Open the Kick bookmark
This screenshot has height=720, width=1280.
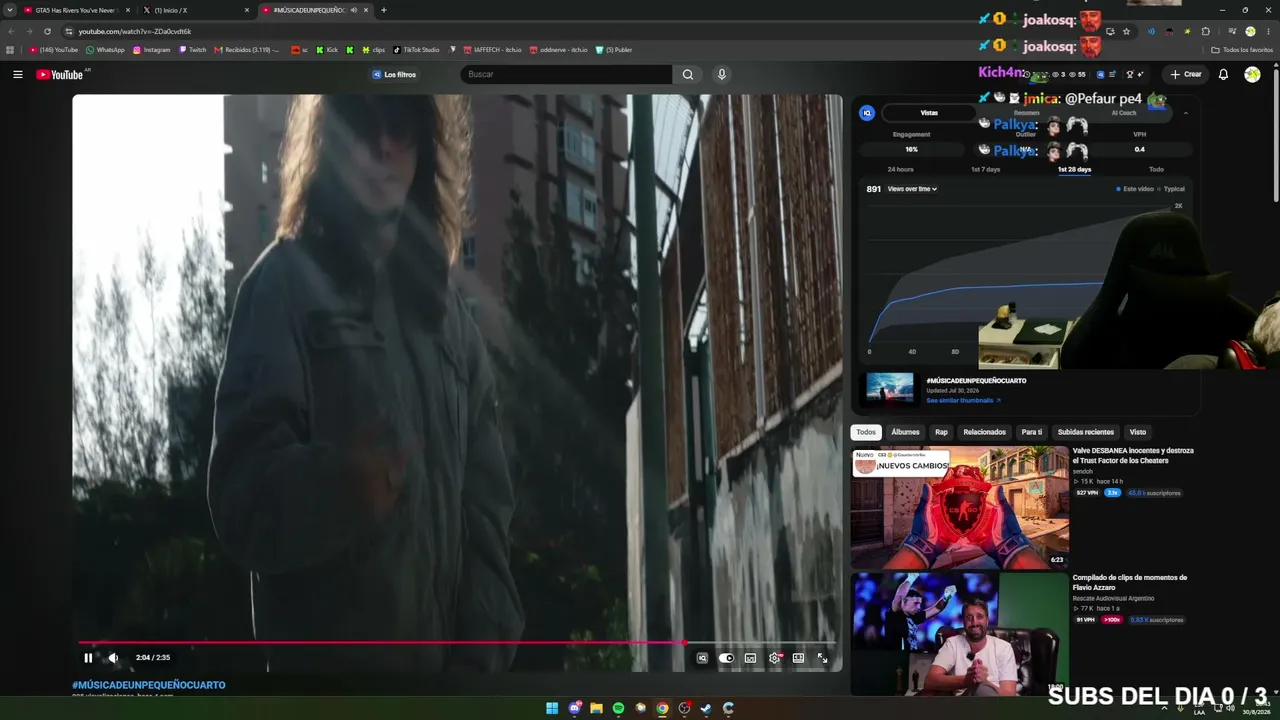click(327, 49)
